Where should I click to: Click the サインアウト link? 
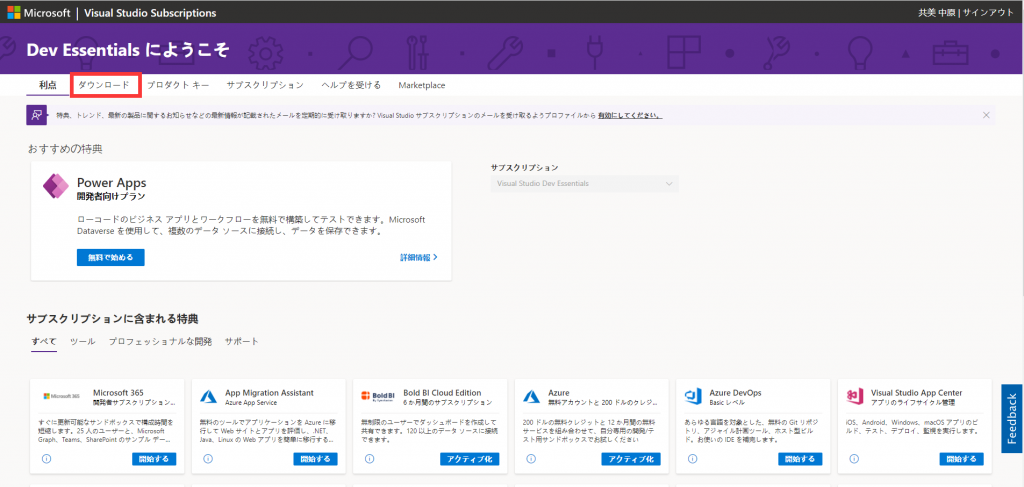pyautogui.click(x=989, y=13)
